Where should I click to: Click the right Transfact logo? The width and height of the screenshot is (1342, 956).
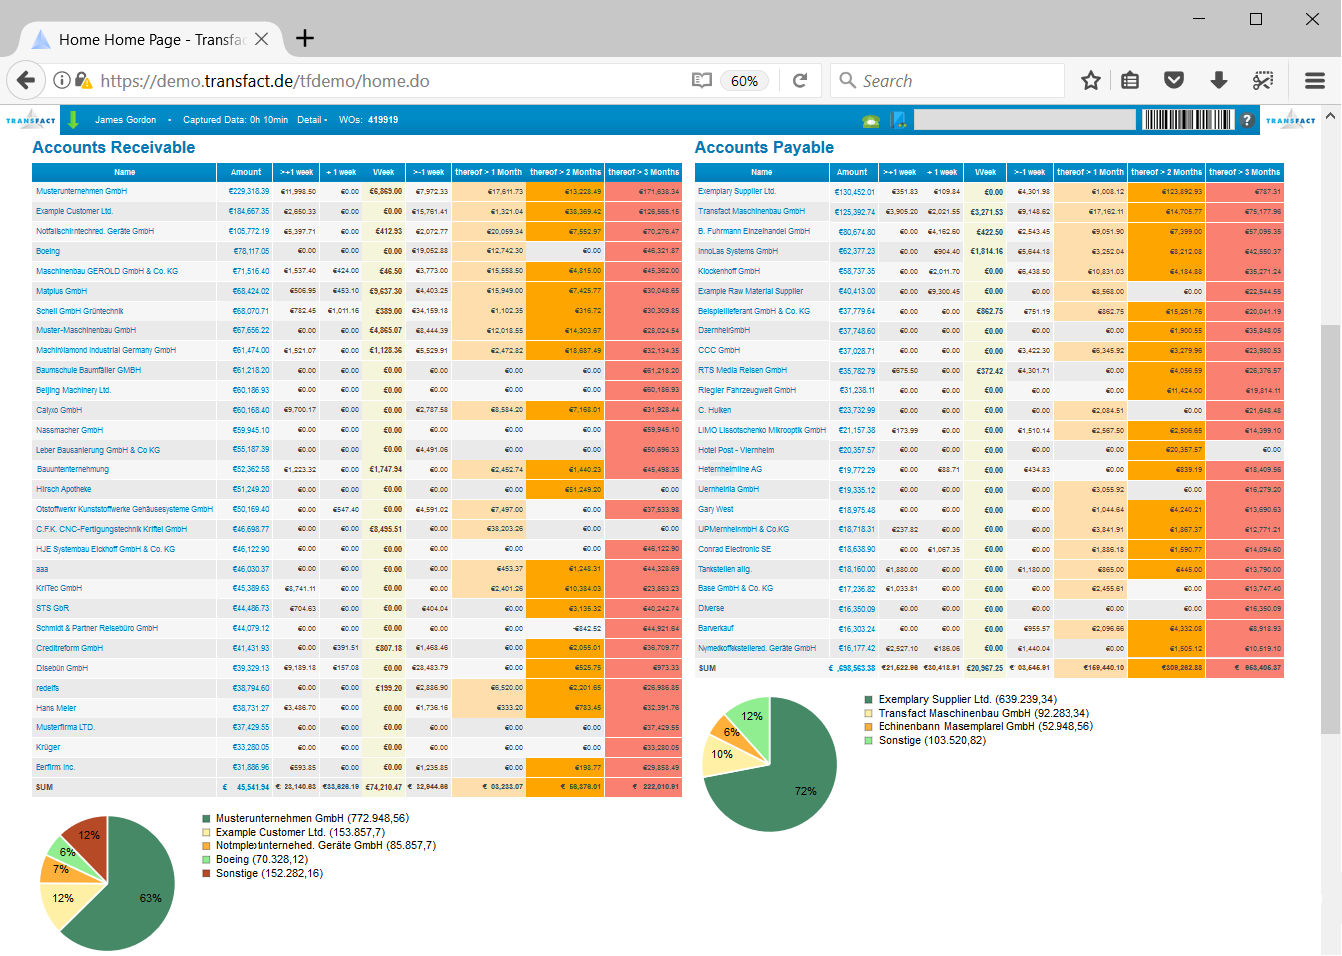[1291, 120]
